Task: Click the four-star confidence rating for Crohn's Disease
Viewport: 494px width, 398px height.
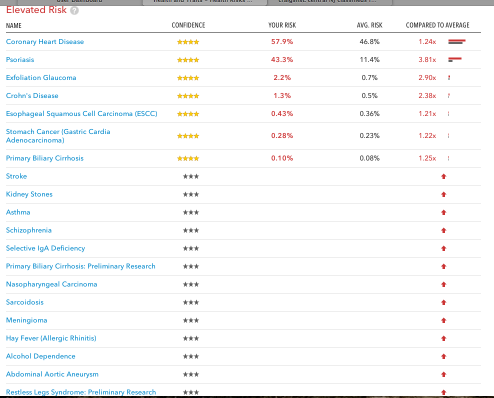Action: tap(188, 96)
